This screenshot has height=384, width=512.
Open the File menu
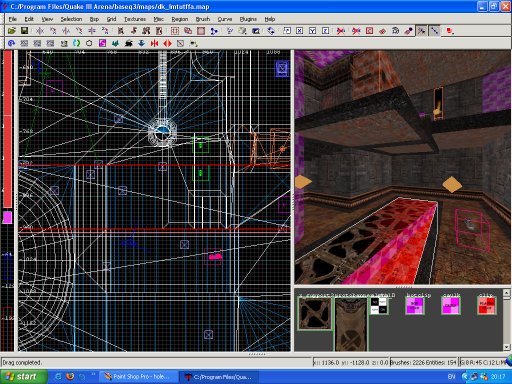13,19
